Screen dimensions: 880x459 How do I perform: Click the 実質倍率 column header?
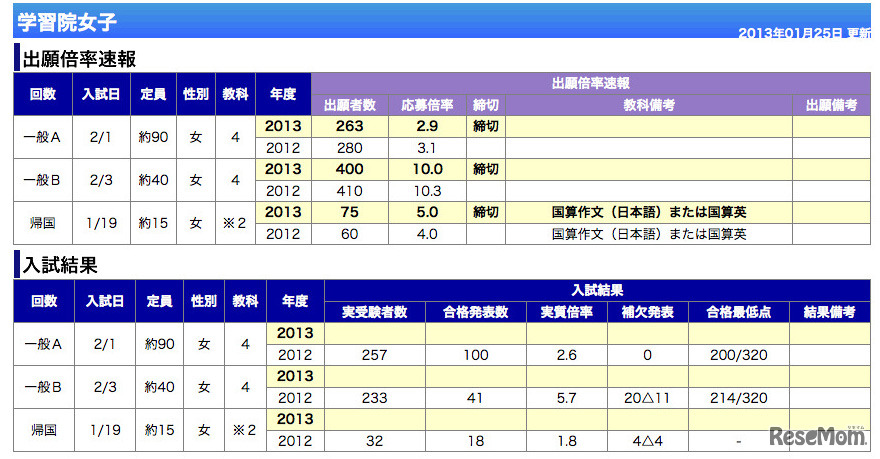tap(566, 312)
